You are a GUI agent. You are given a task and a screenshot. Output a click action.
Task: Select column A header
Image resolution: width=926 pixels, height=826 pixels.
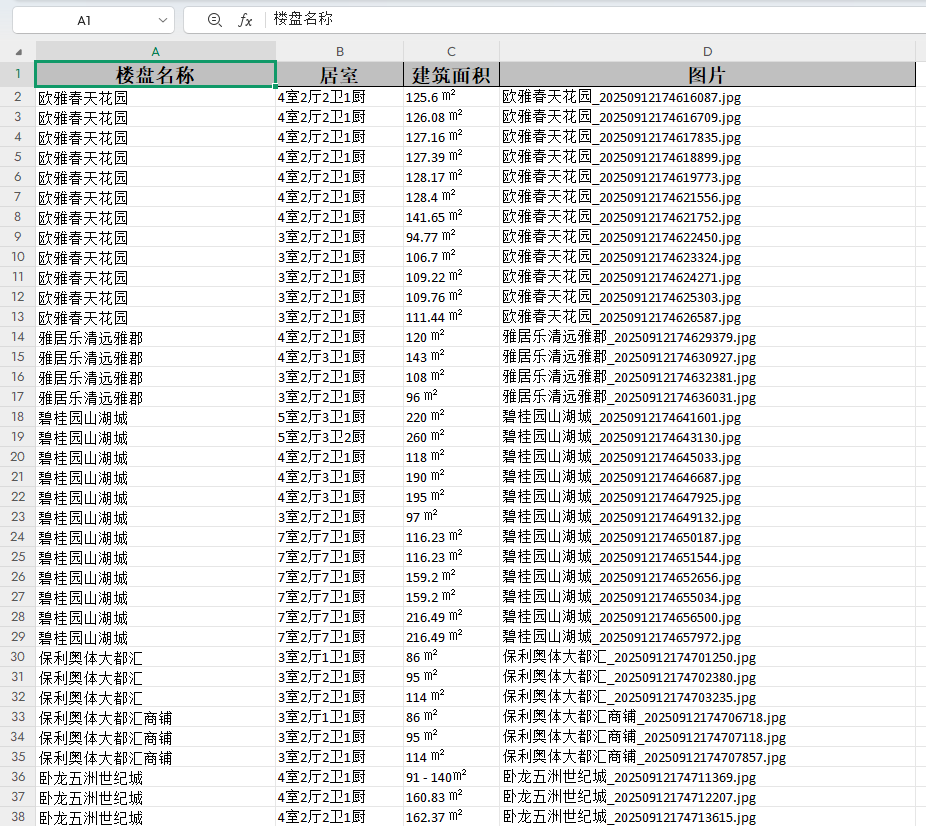[155, 51]
